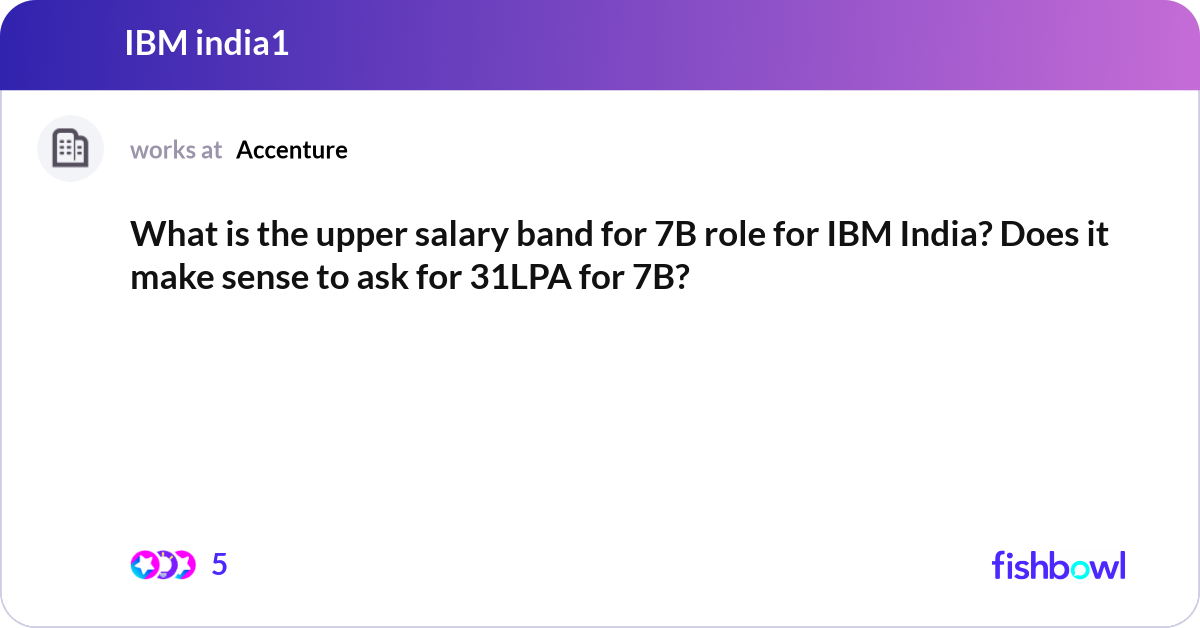
Task: Open the reaction count 5
Action: [x=220, y=565]
